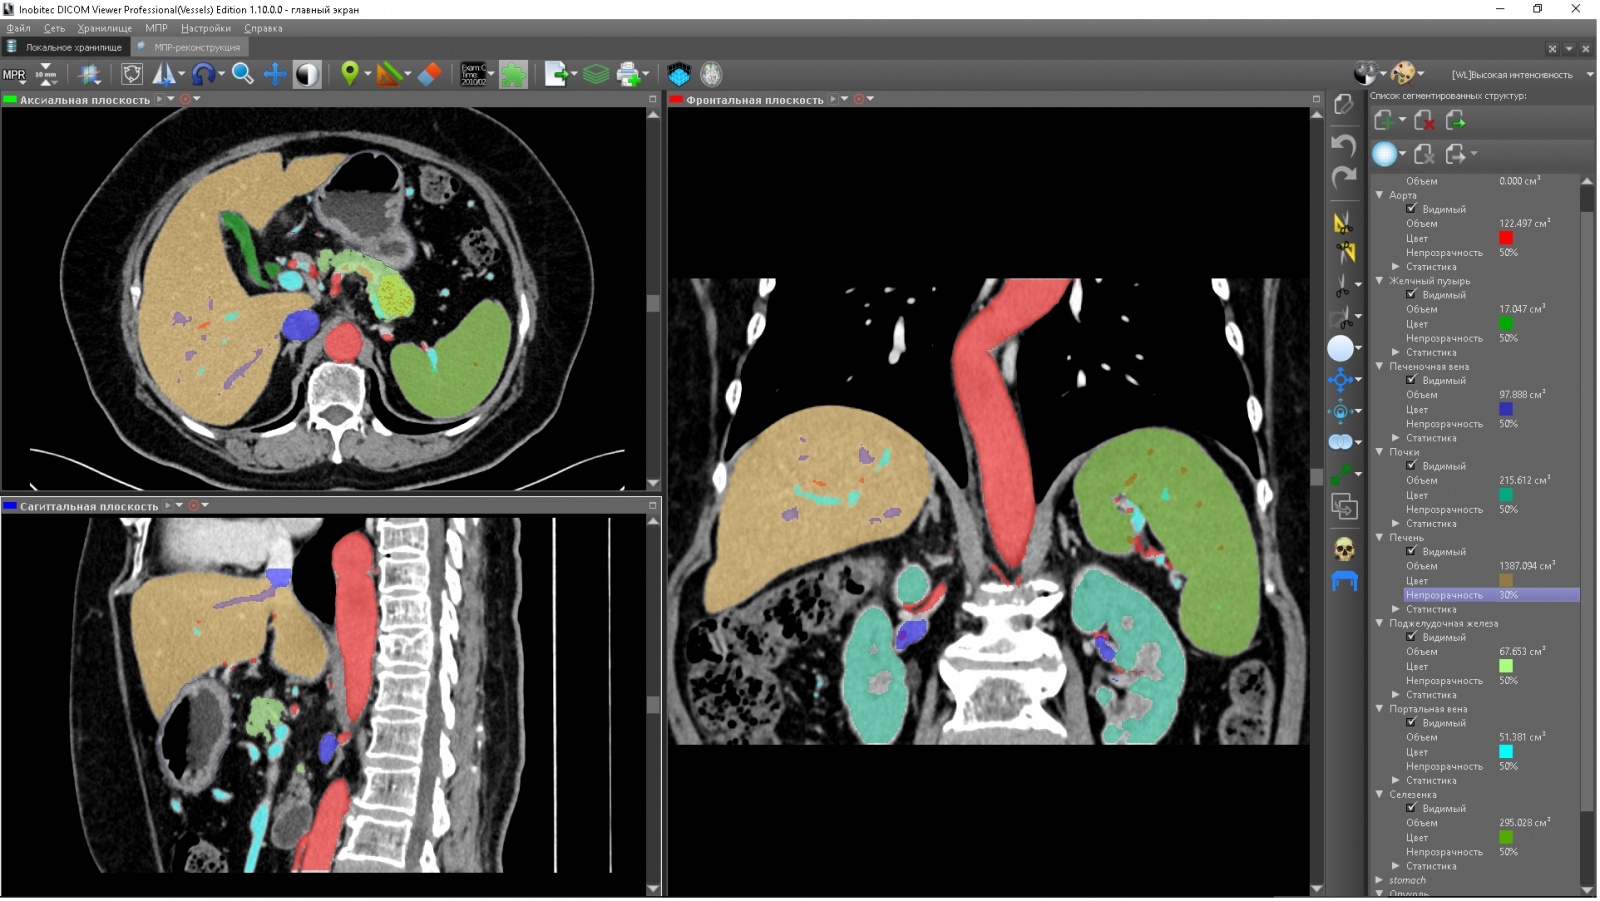This screenshot has width=1600, height=901.
Task: Click the delete structure red X icon
Action: tap(1424, 120)
